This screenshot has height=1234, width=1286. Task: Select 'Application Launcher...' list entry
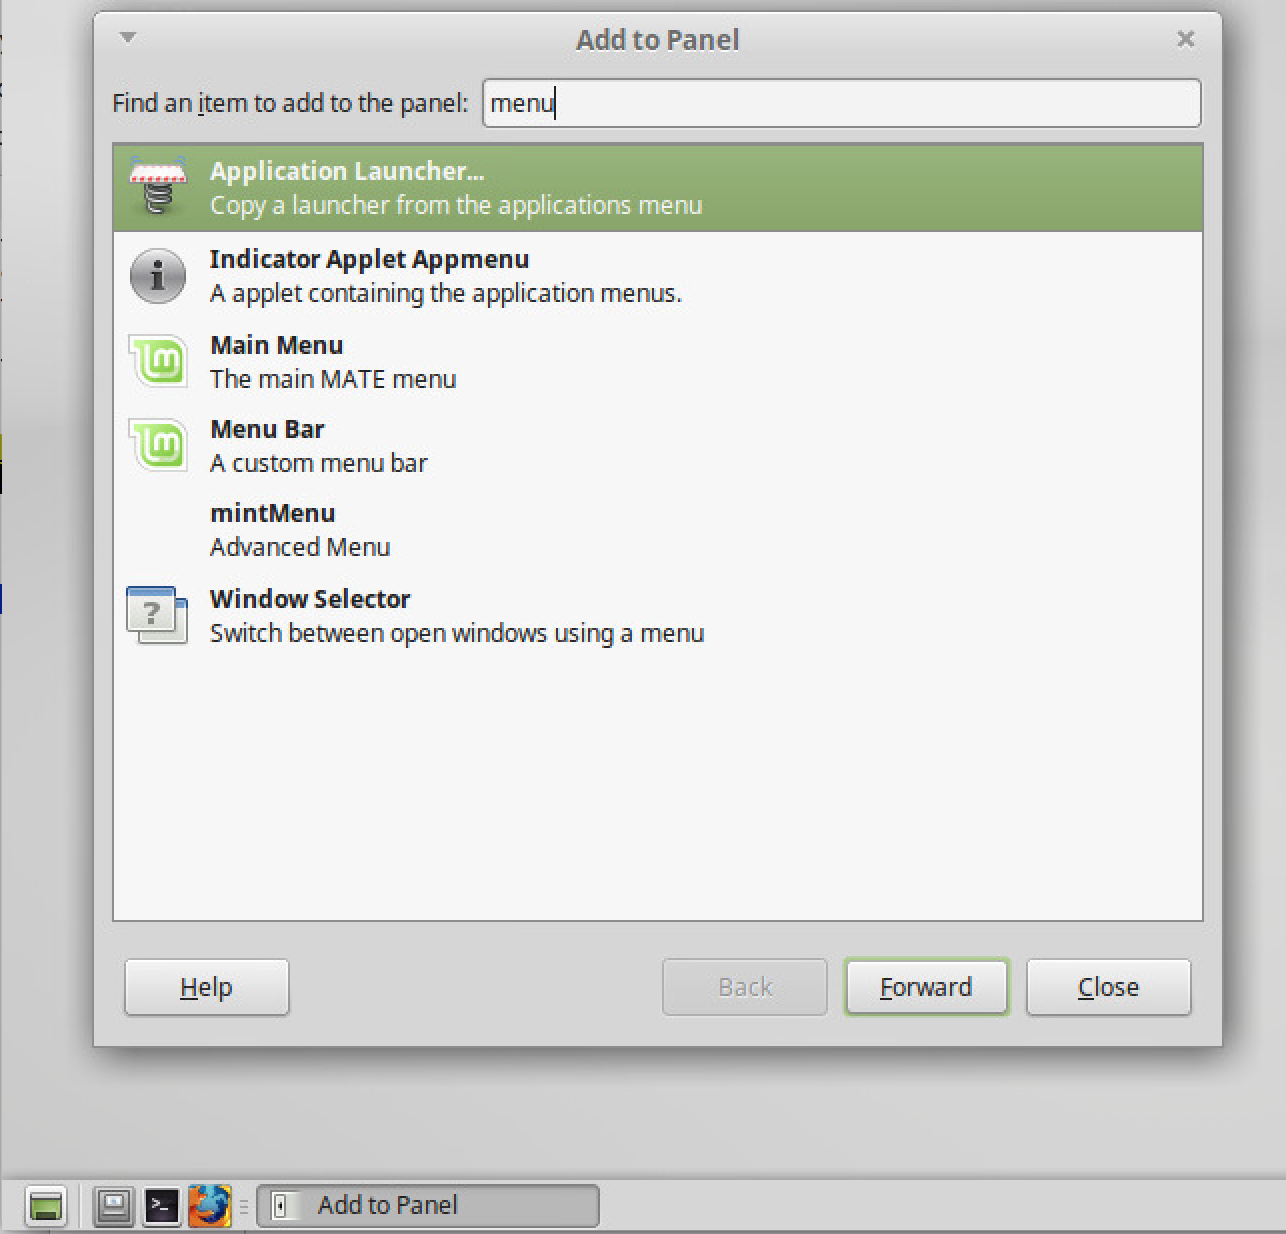658,188
